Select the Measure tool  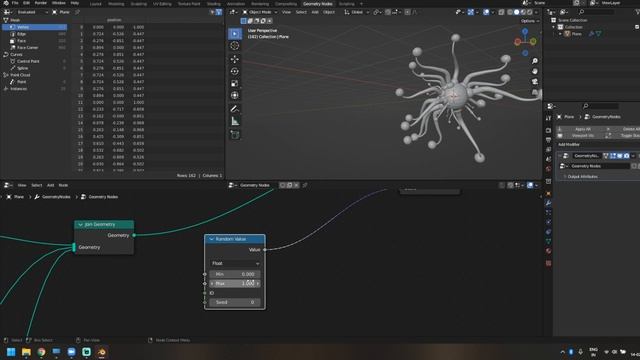235,121
